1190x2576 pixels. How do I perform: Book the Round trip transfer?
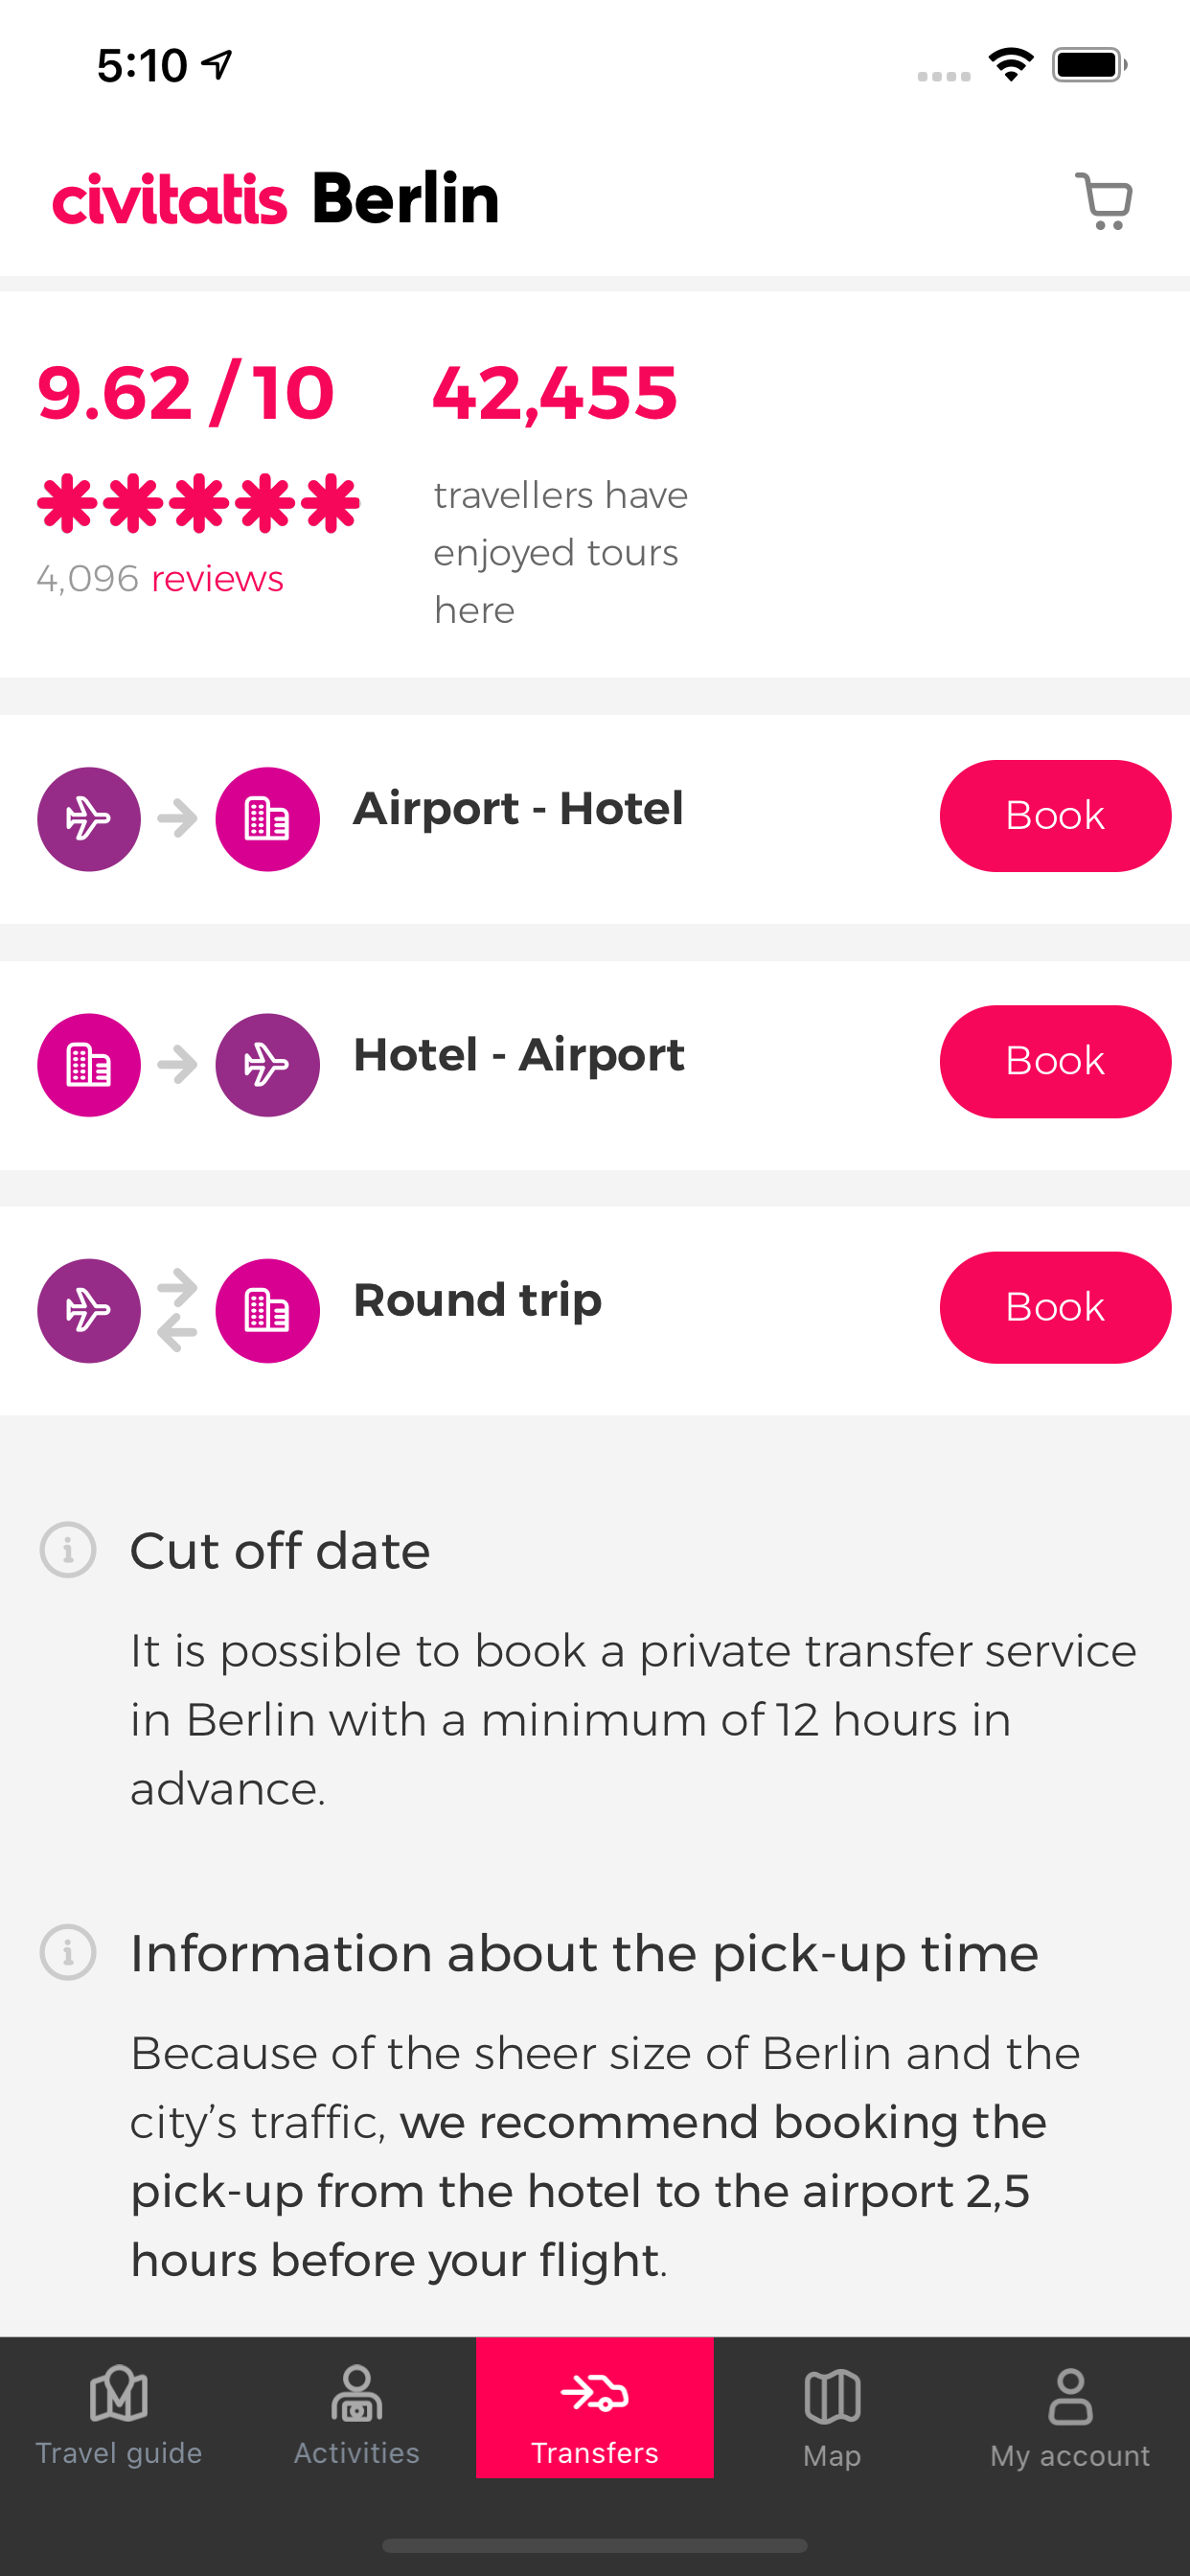tap(1055, 1307)
